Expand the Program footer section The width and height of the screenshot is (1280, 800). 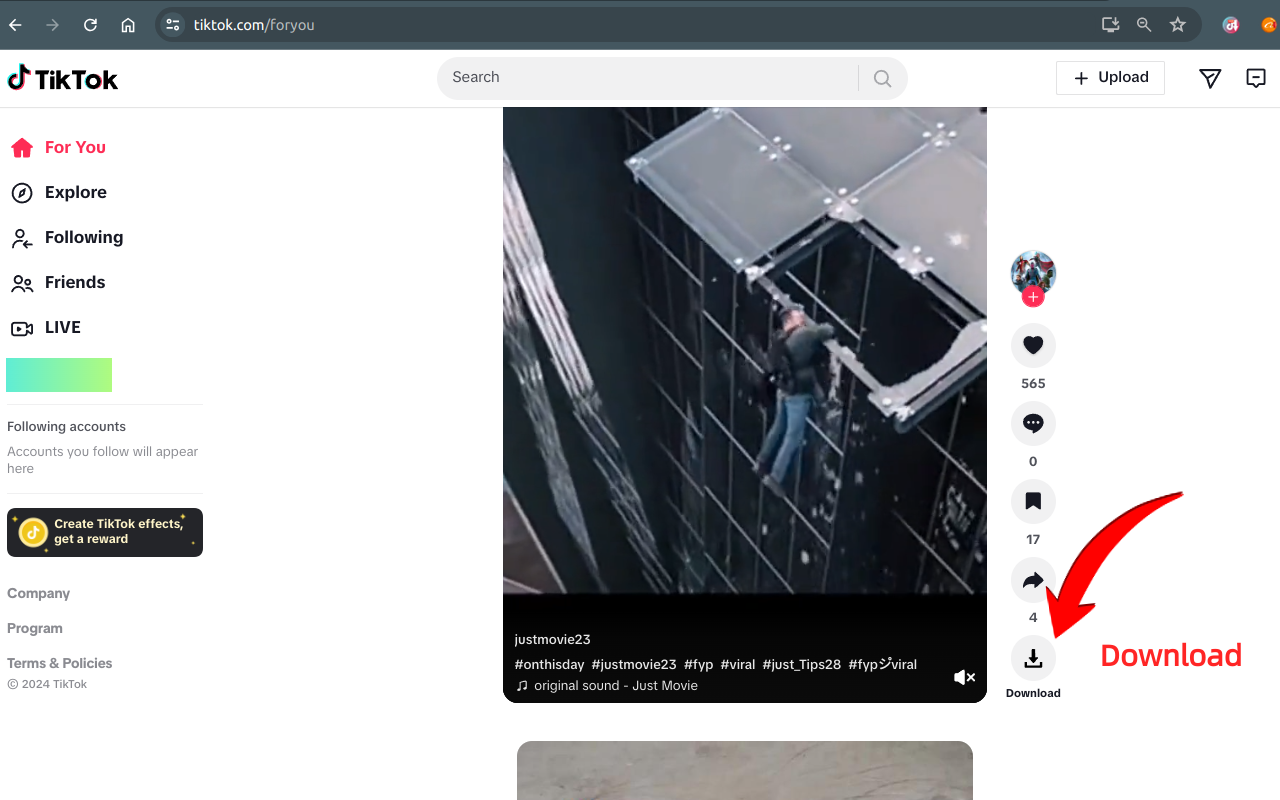(x=35, y=628)
